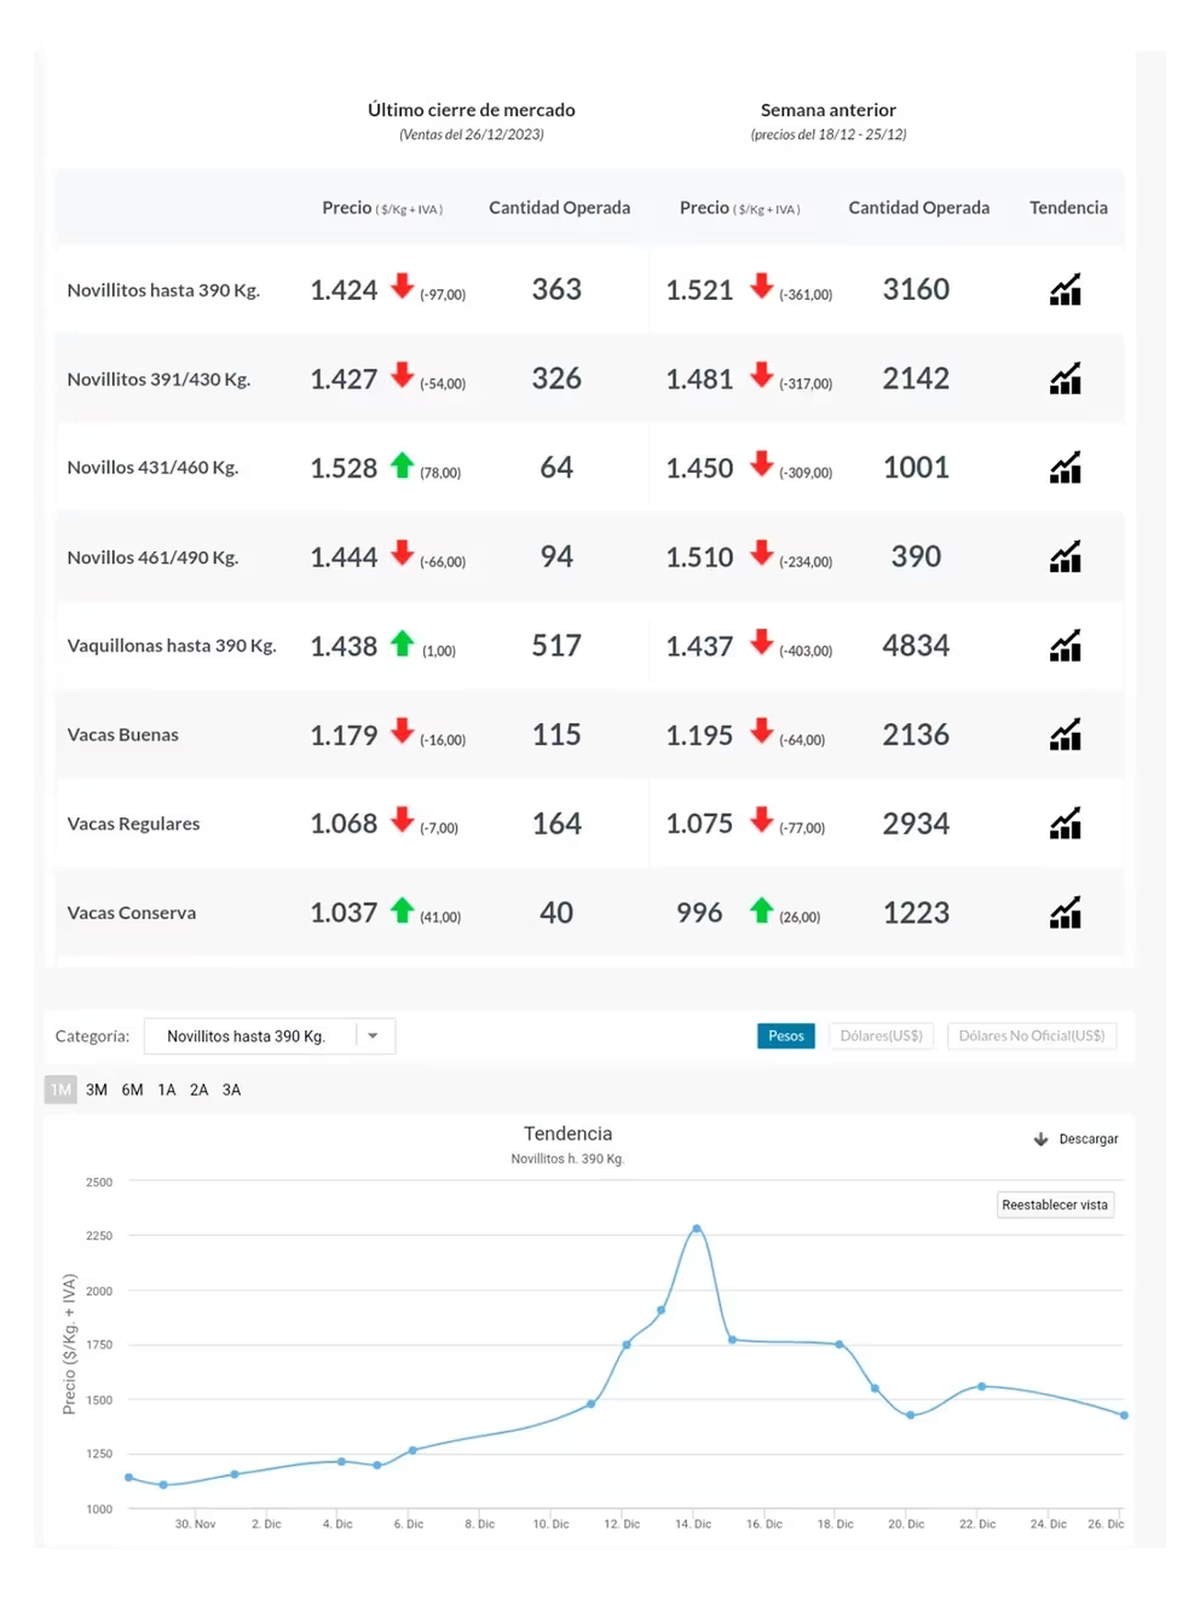Image resolution: width=1200 pixels, height=1600 pixels.
Task: Select Dólares No Oficial(US$) currency option
Action: tap(1031, 1036)
